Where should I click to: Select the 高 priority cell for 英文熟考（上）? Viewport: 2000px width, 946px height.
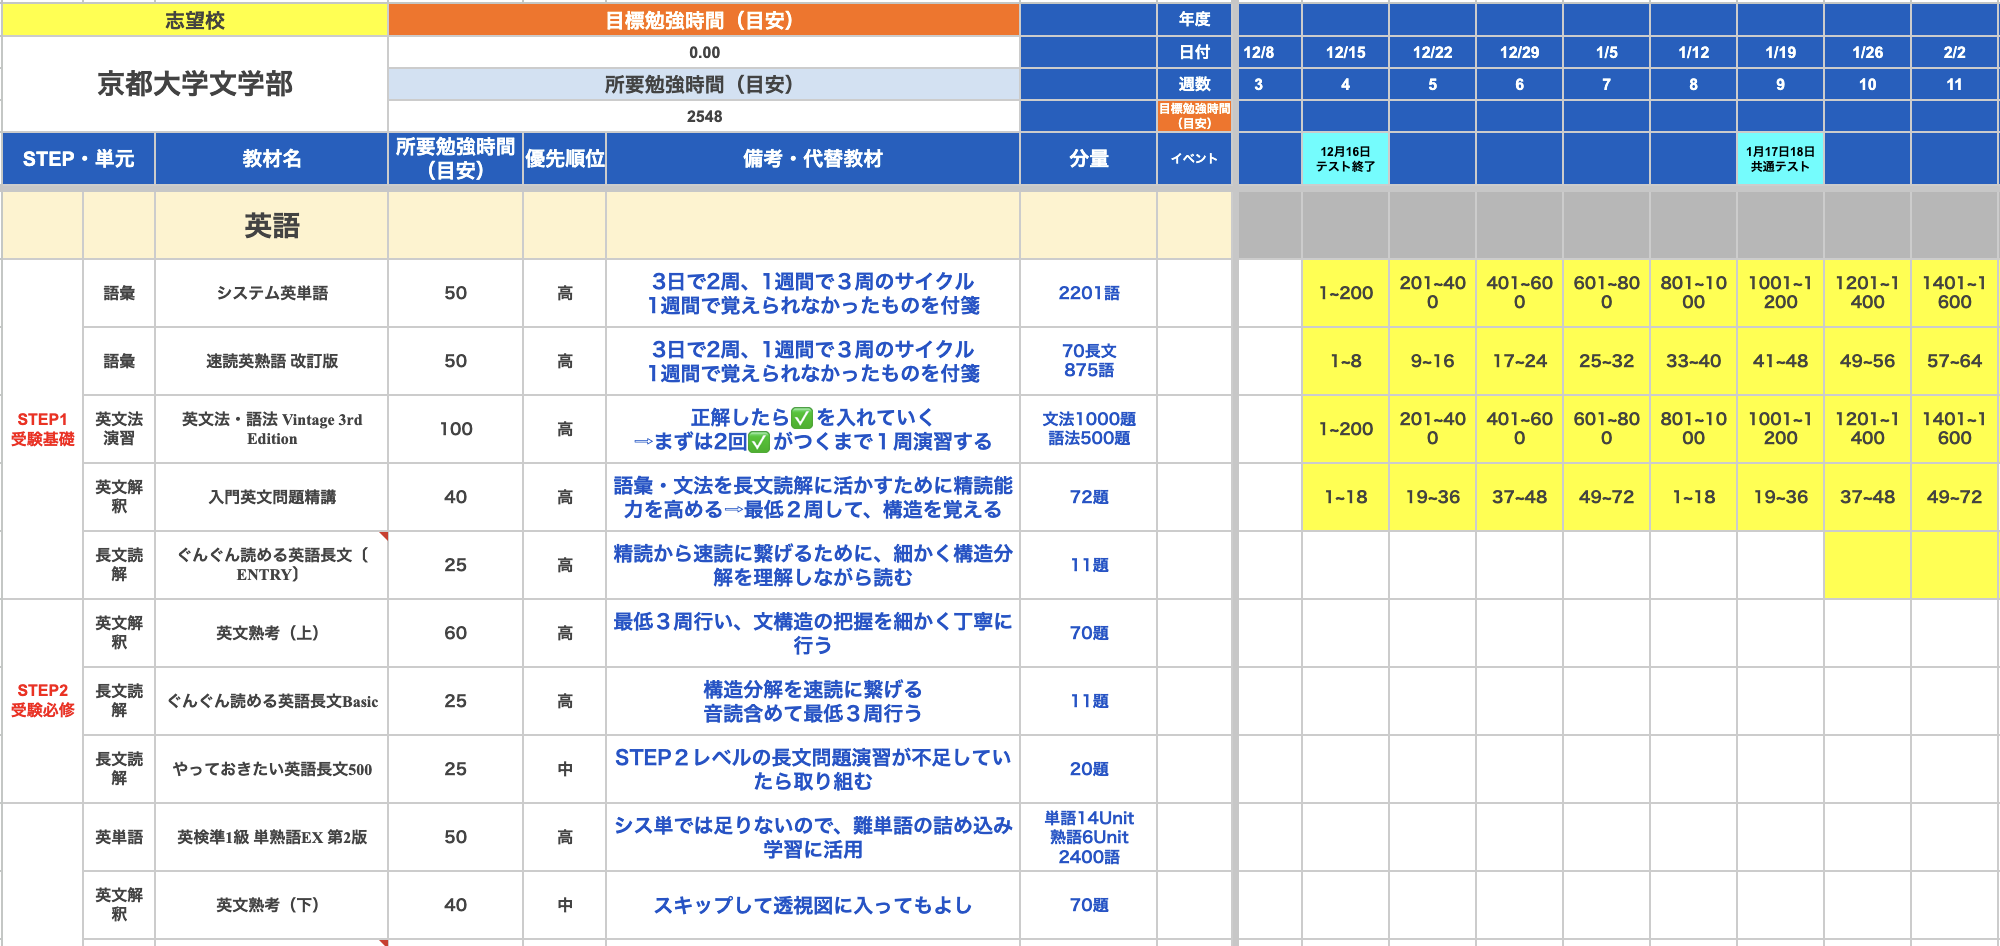(x=565, y=633)
